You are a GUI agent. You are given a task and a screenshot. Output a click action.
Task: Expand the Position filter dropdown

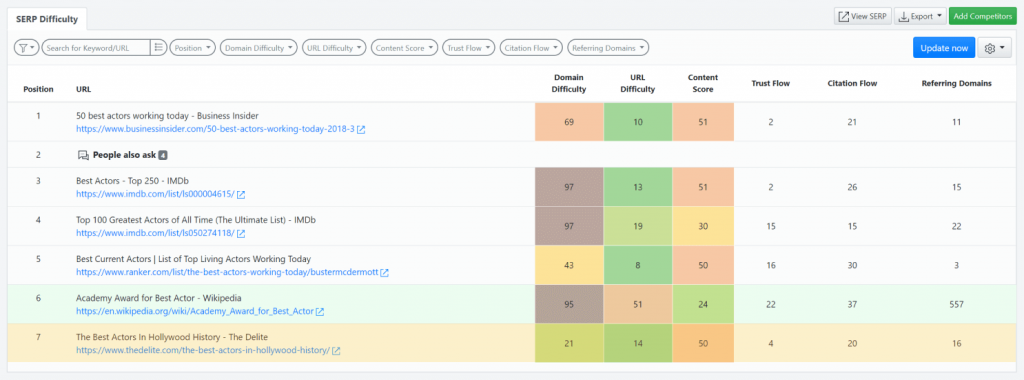(192, 48)
